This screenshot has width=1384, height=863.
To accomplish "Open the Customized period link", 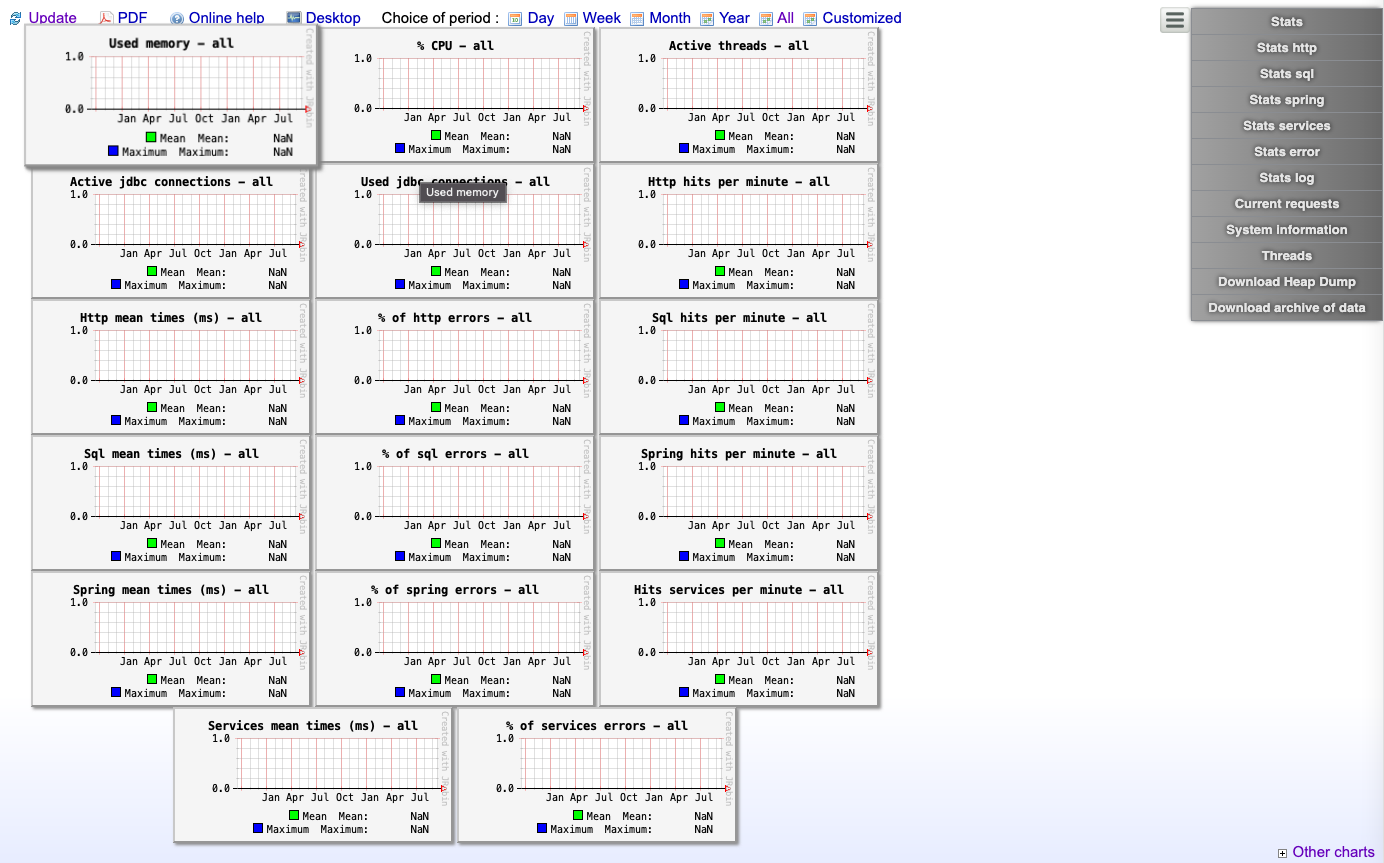I will (862, 18).
